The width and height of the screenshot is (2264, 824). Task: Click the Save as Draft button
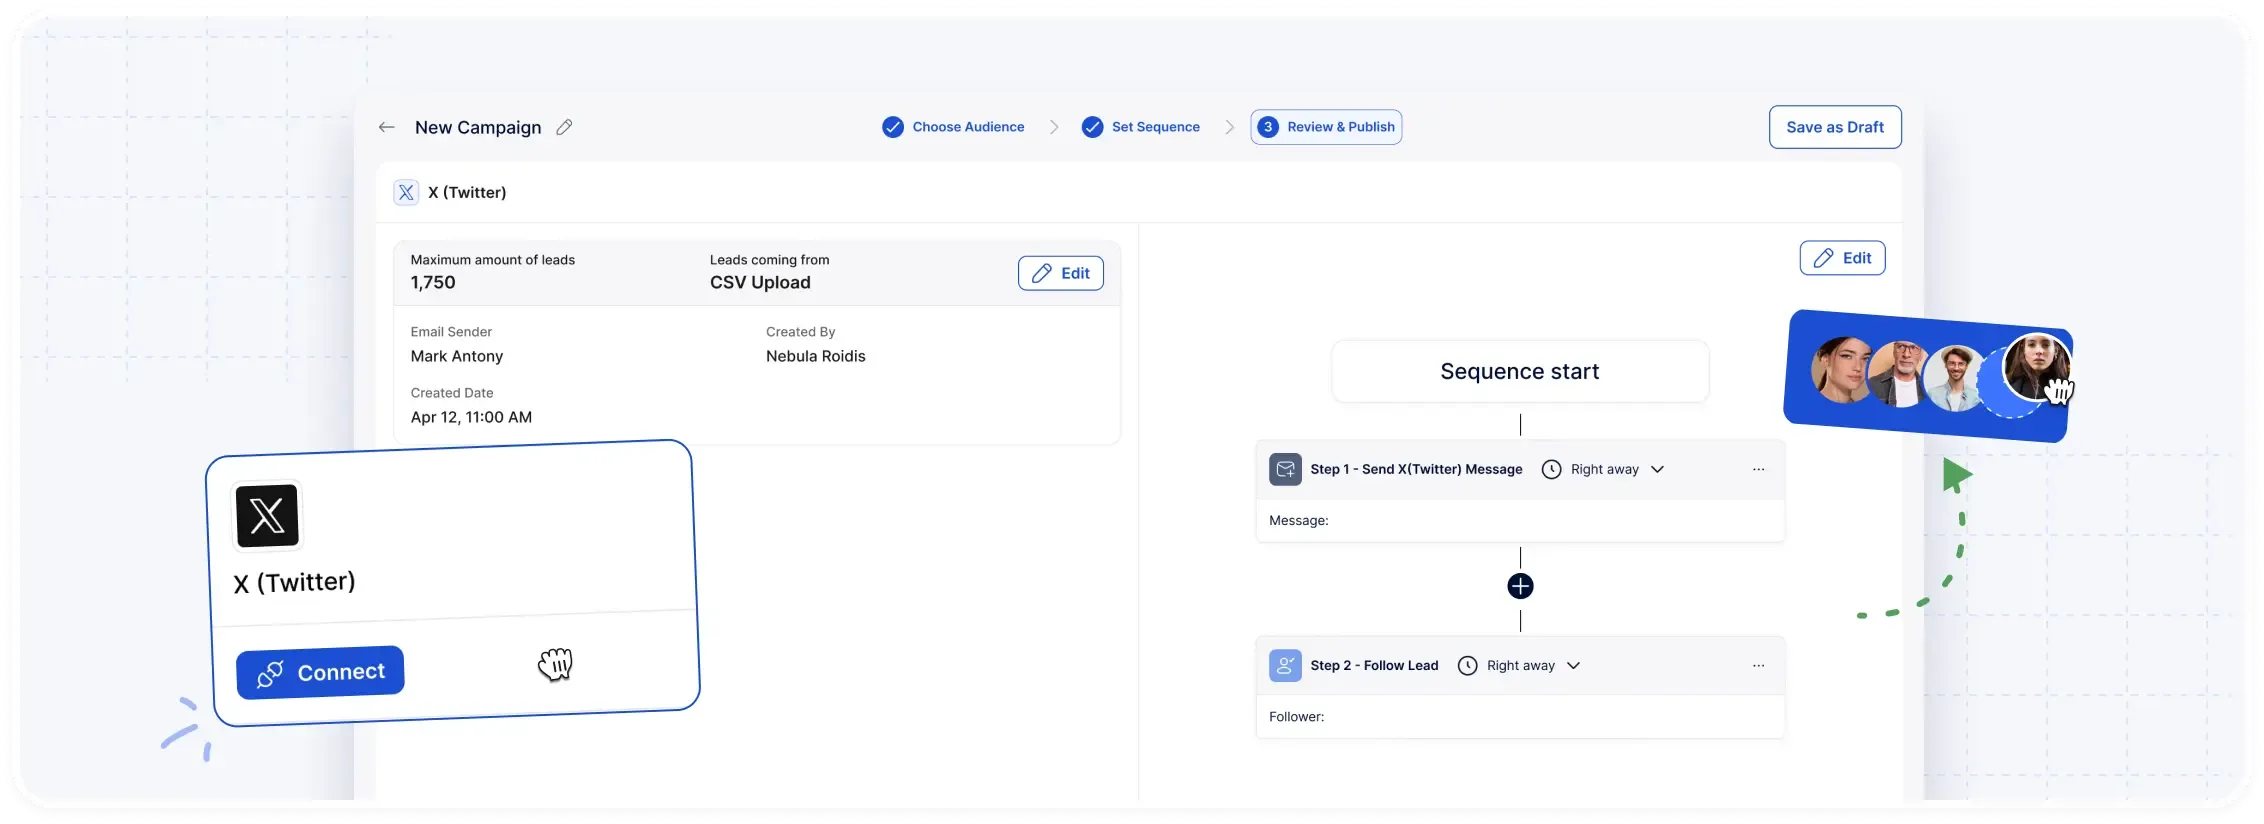point(1834,127)
